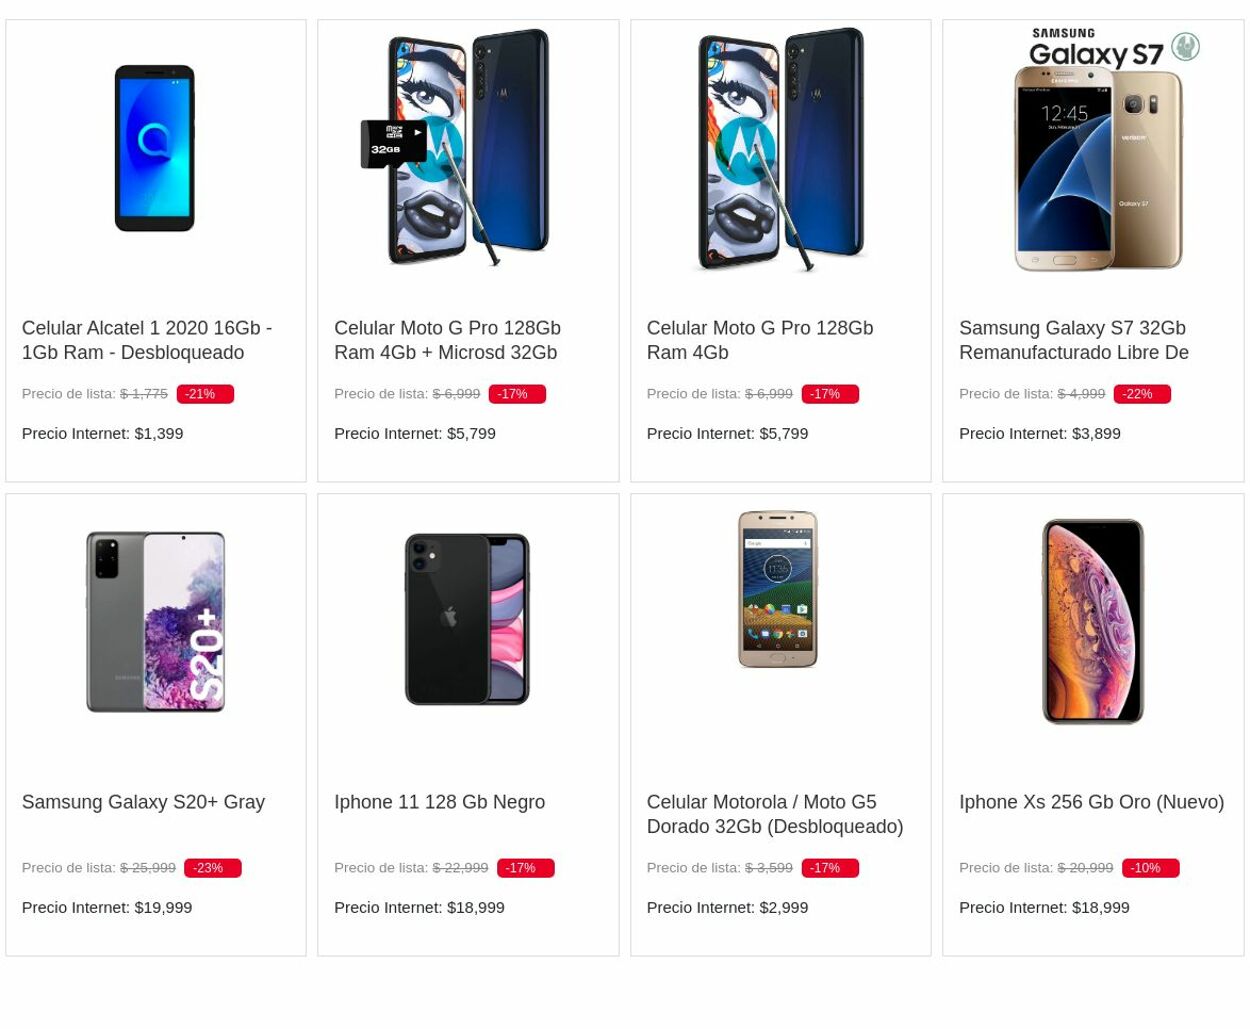The width and height of the screenshot is (1250, 1029).
Task: Click the remanufactured badge icon on Galaxy S7
Action: coord(1186,45)
